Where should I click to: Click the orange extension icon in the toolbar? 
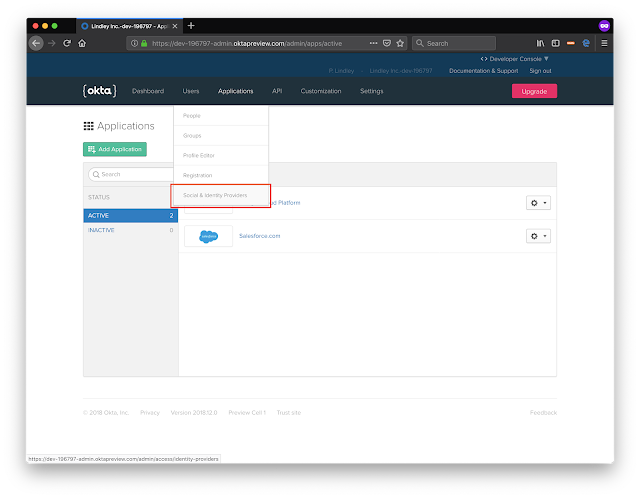(x=571, y=43)
